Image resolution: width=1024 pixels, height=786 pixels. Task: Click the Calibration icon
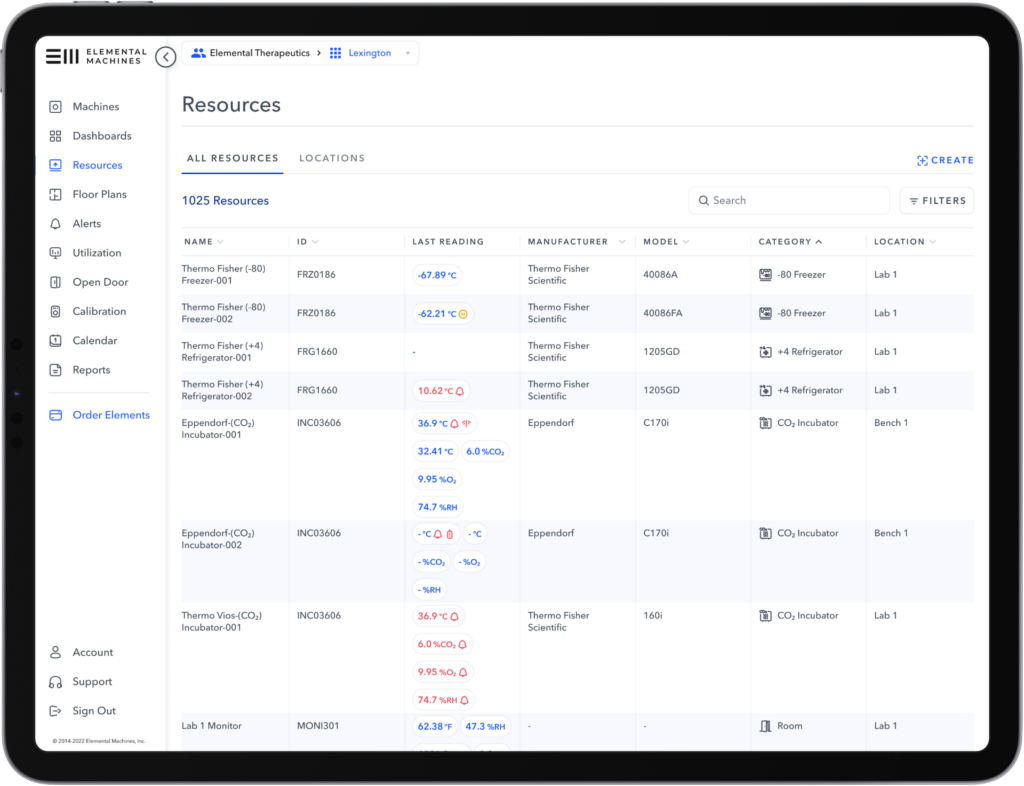(x=56, y=311)
